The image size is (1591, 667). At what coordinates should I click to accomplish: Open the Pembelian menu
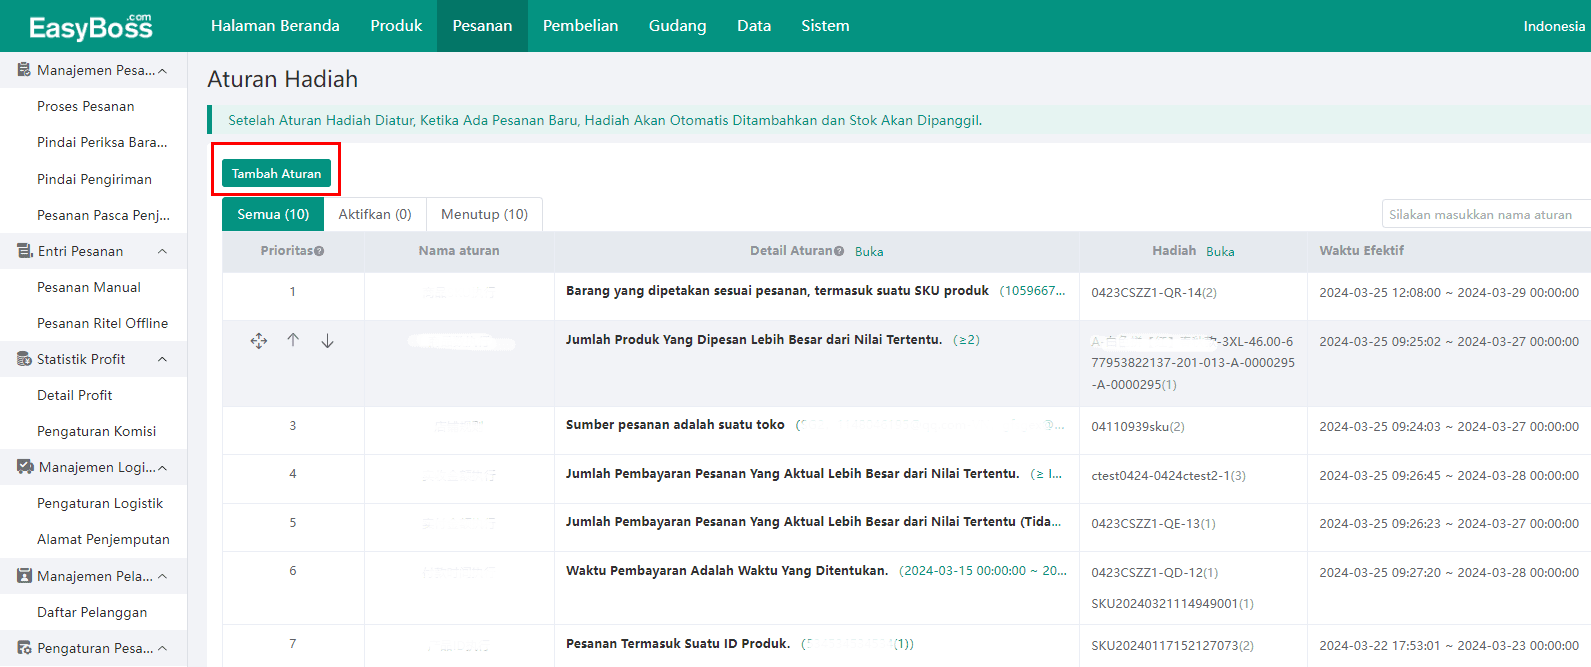580,26
